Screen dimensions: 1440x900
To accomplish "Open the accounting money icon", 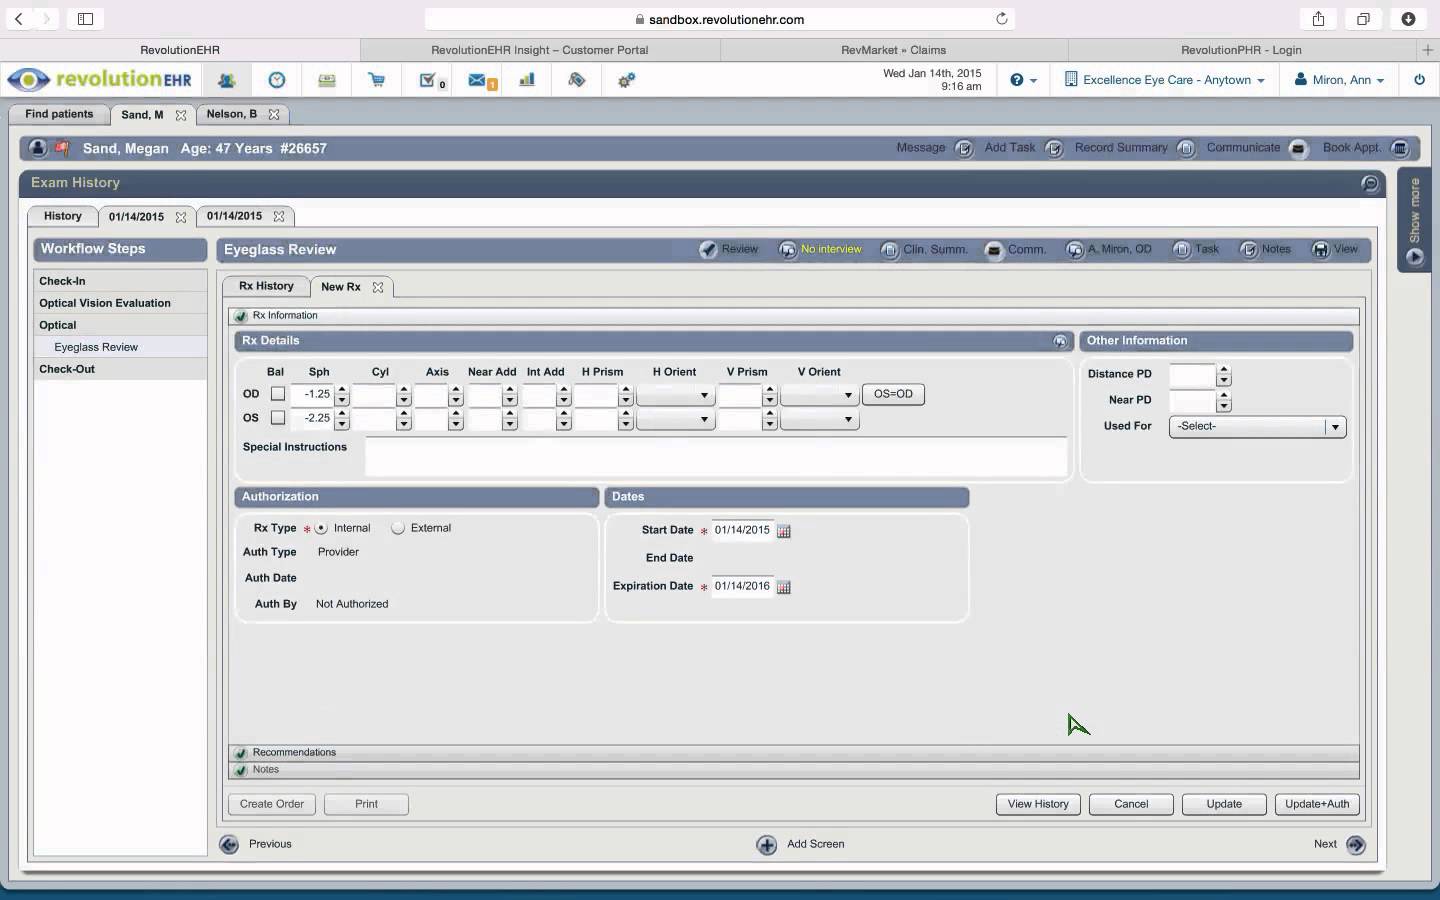I will coord(327,80).
